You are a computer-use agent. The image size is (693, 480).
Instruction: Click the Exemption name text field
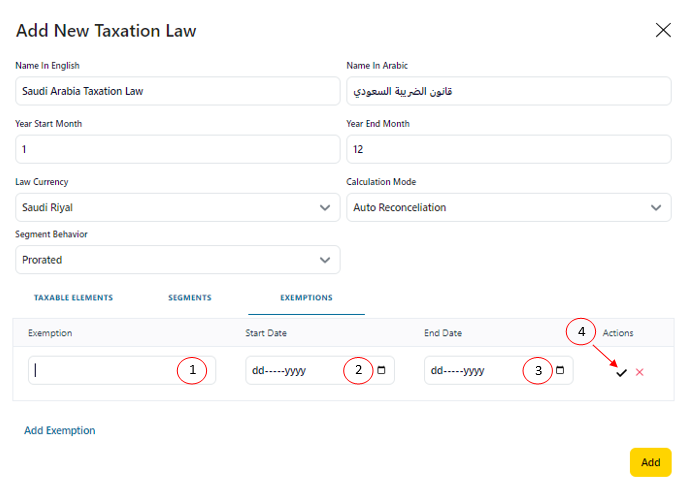point(122,370)
